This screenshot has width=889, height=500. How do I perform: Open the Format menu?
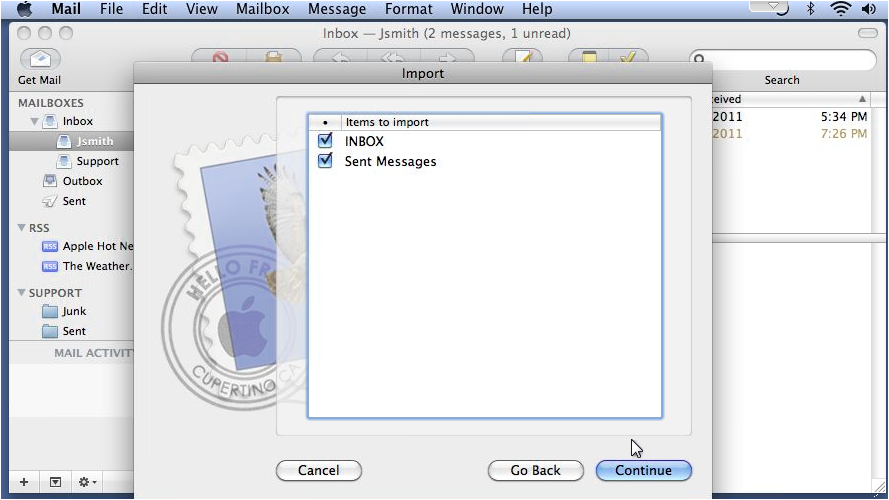click(x=408, y=9)
